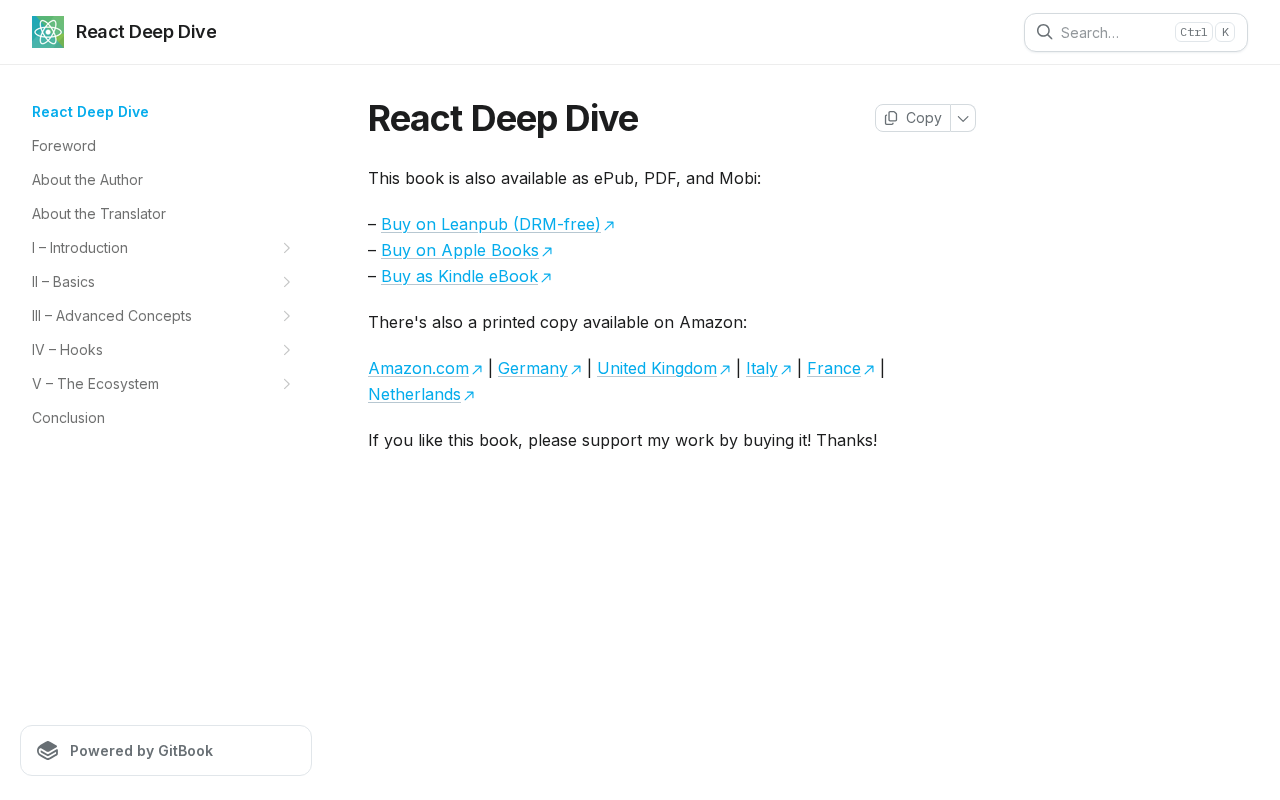Open the United Kingdom Amazon link
The height and width of the screenshot is (800, 1280).
656,368
